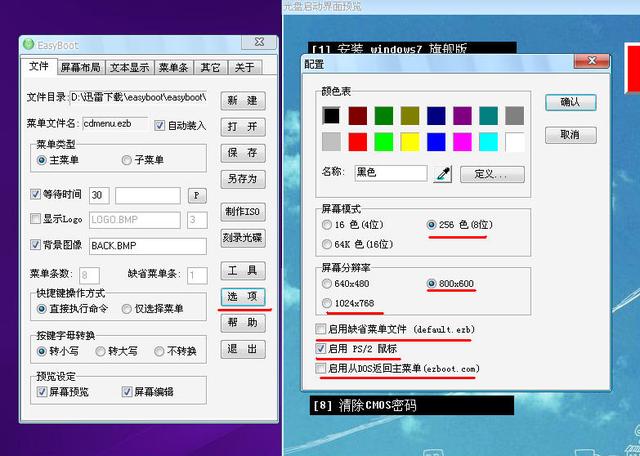Image resolution: width=640 pixels, height=456 pixels.
Task: Select the navy blue color swatch
Action: 436,116
